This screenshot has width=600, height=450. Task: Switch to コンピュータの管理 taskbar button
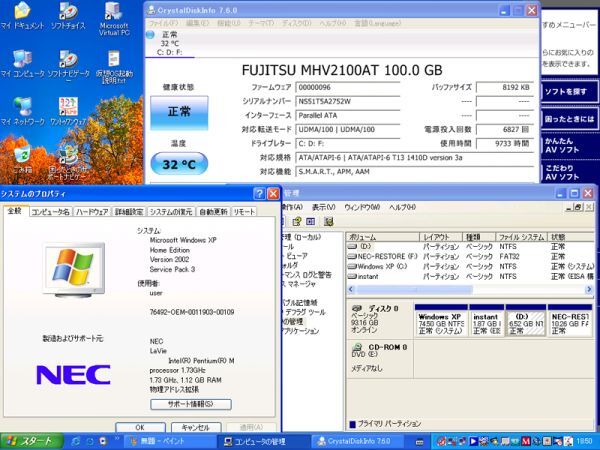[263, 442]
